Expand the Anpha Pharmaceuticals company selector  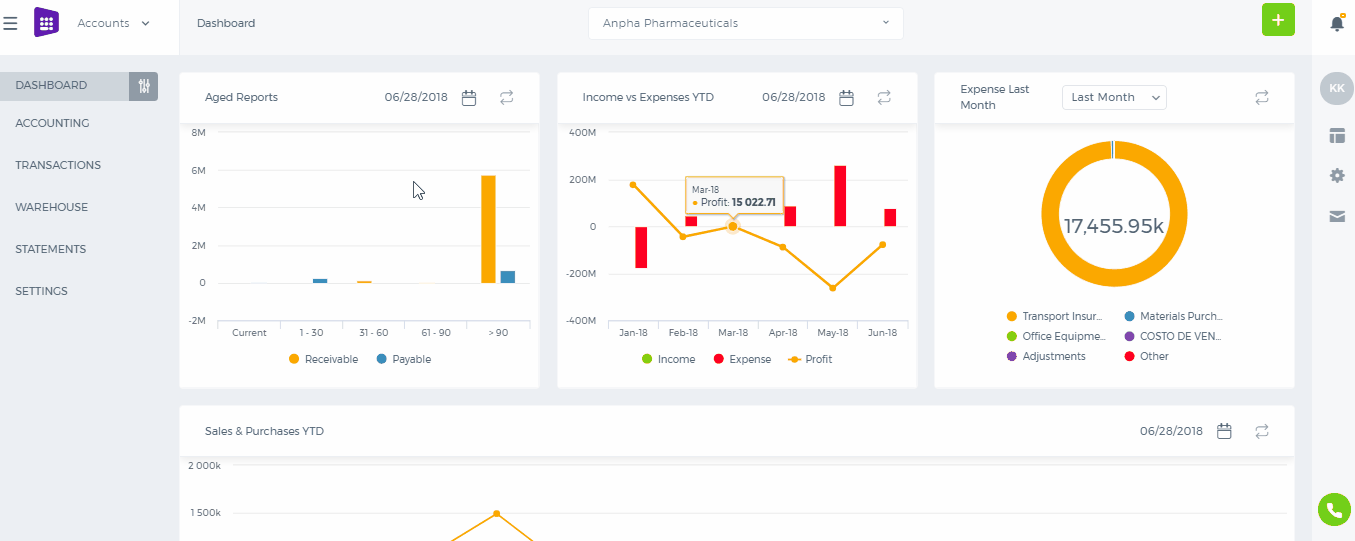coord(746,23)
